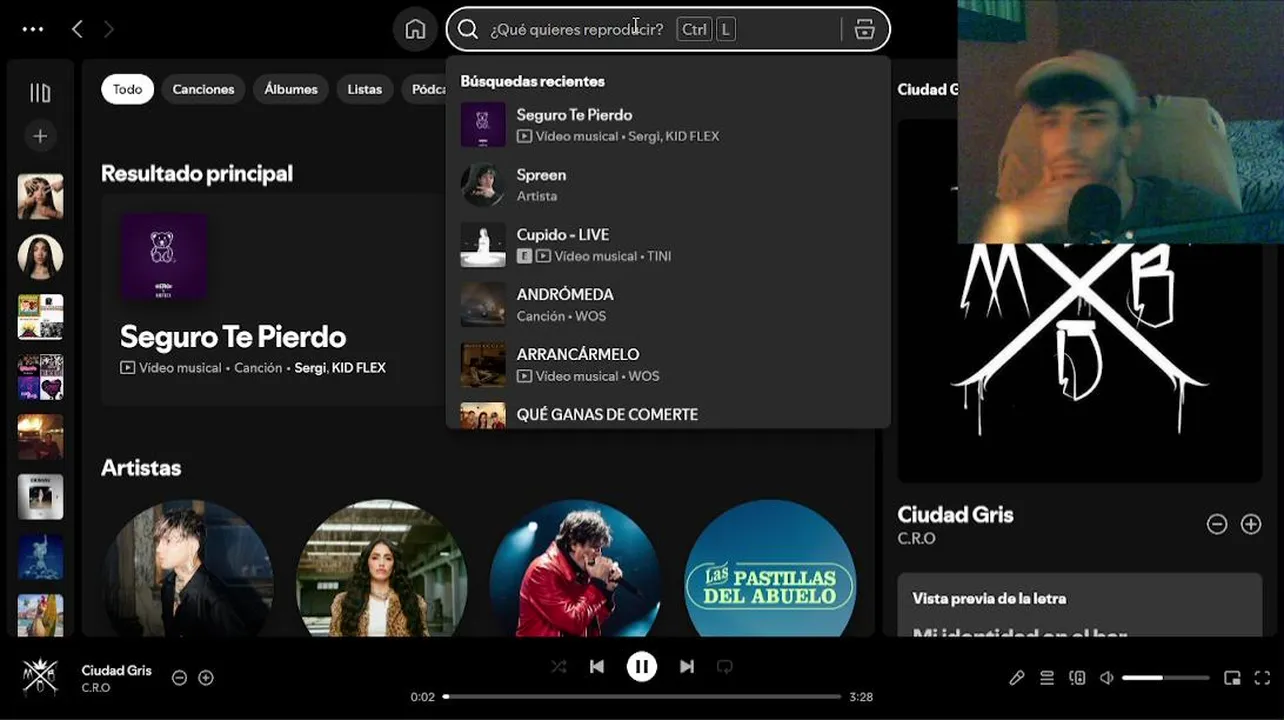
Task: Open the lyrics preview card
Action: tap(1080, 605)
